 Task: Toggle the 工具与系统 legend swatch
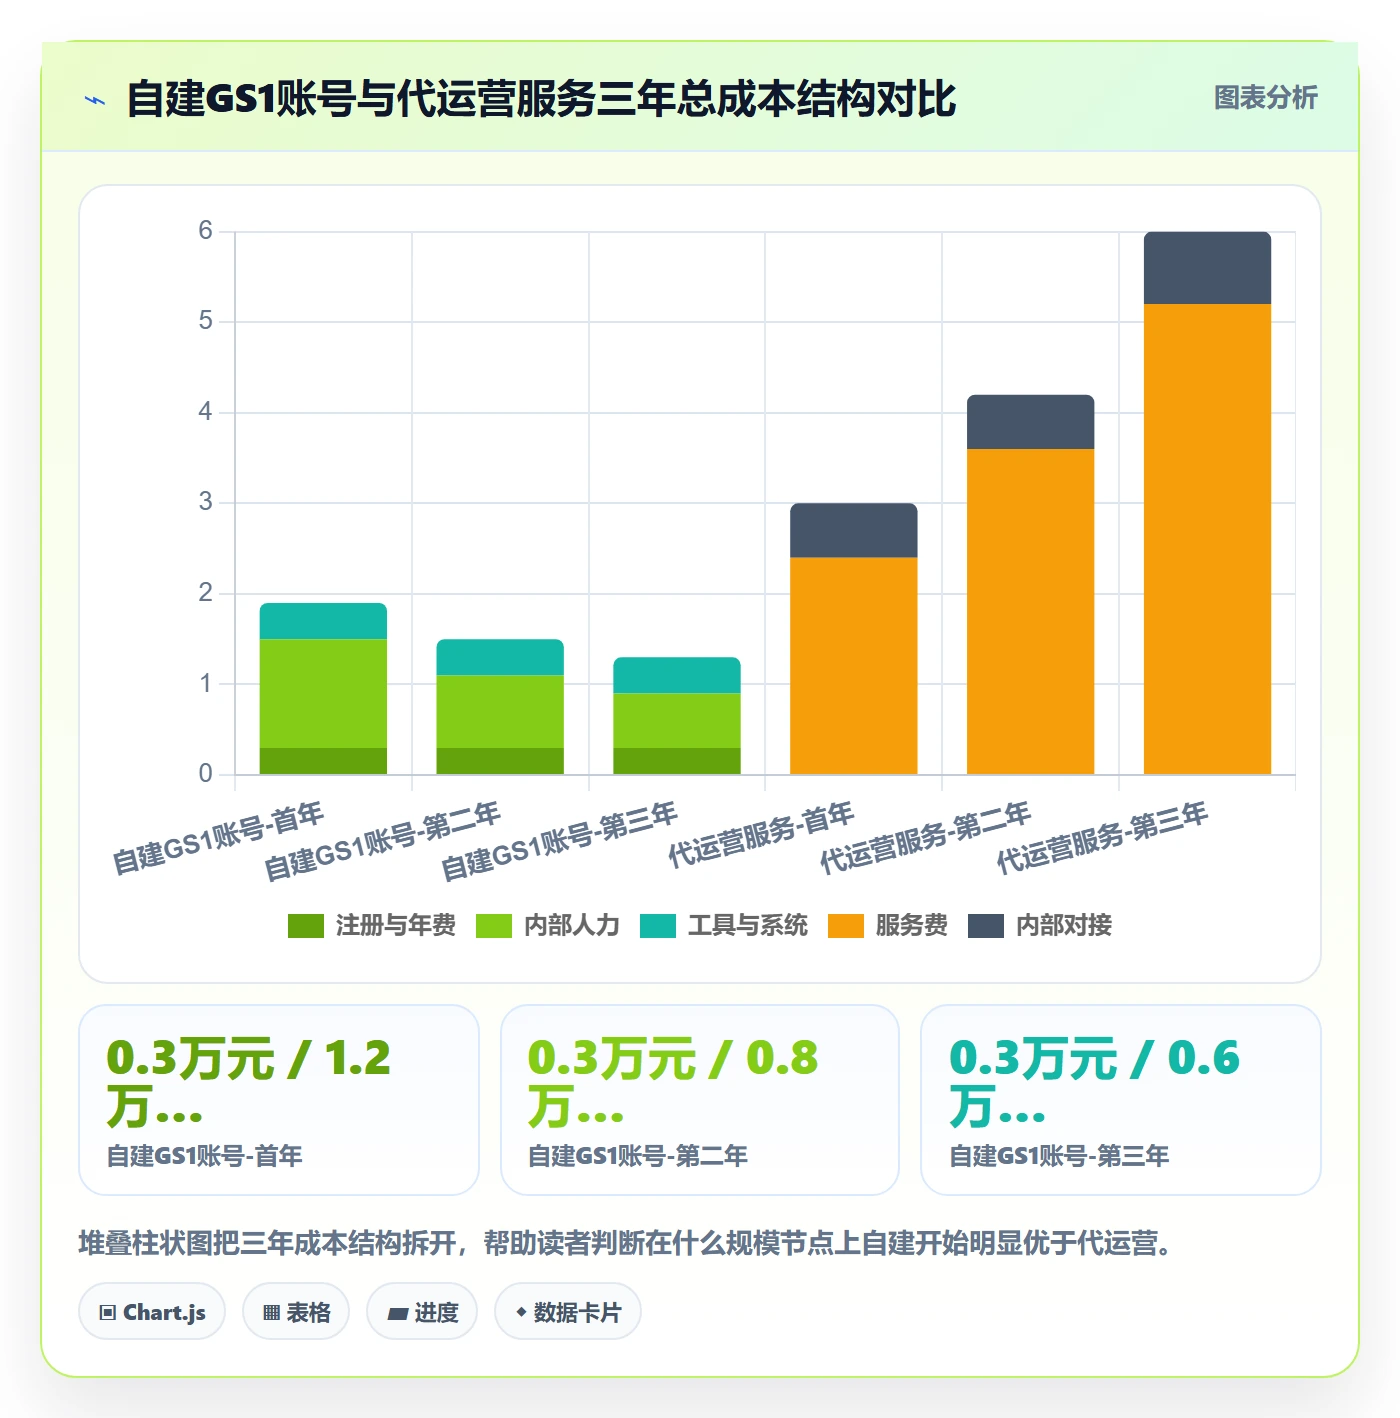pyautogui.click(x=658, y=926)
